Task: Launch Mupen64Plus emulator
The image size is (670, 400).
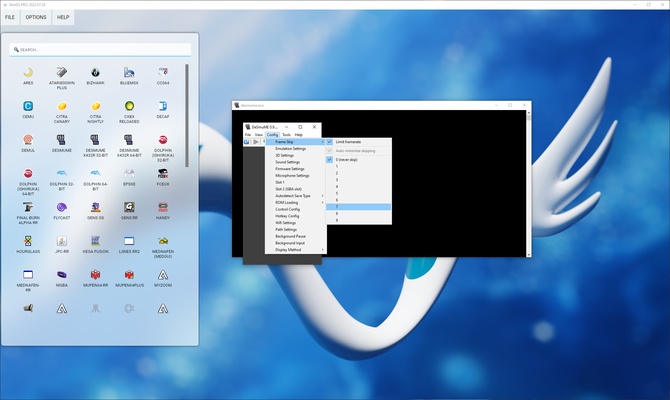Action: click(129, 275)
